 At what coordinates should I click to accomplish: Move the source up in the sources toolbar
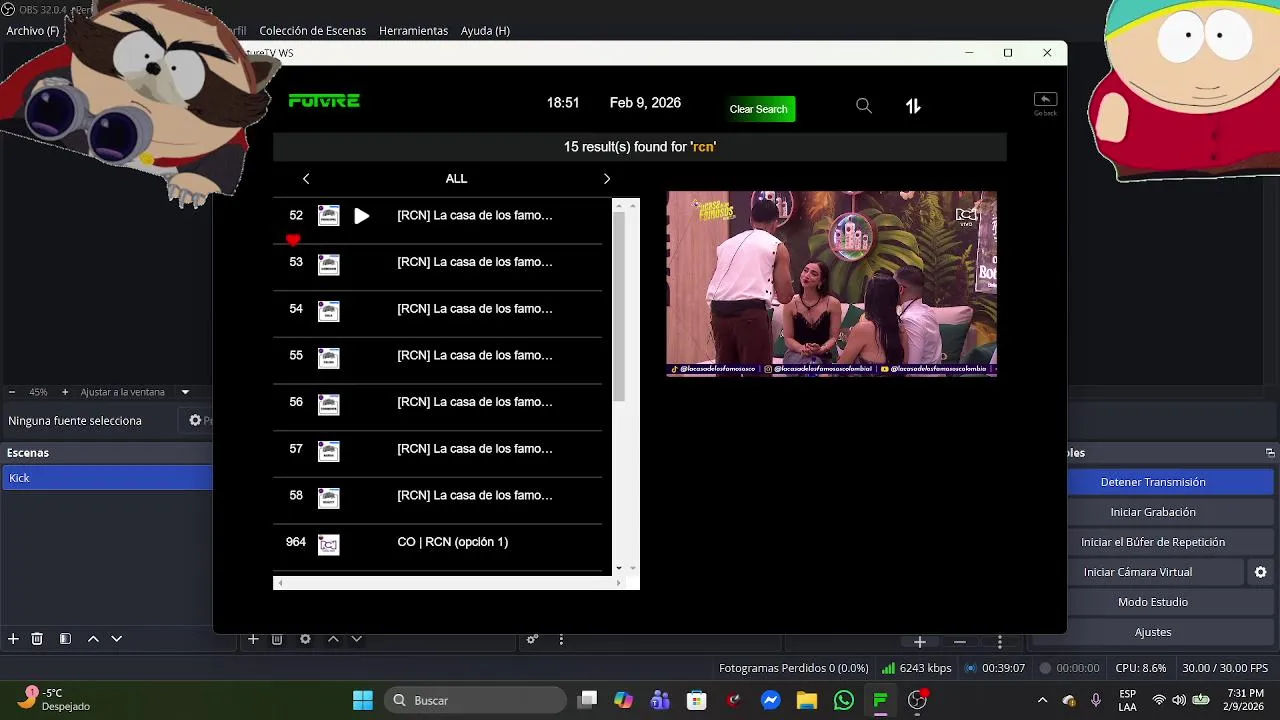click(333, 639)
